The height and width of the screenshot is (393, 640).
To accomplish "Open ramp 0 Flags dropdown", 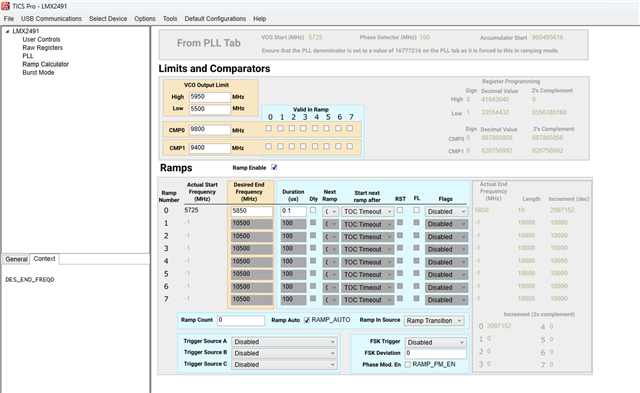I will (446, 211).
